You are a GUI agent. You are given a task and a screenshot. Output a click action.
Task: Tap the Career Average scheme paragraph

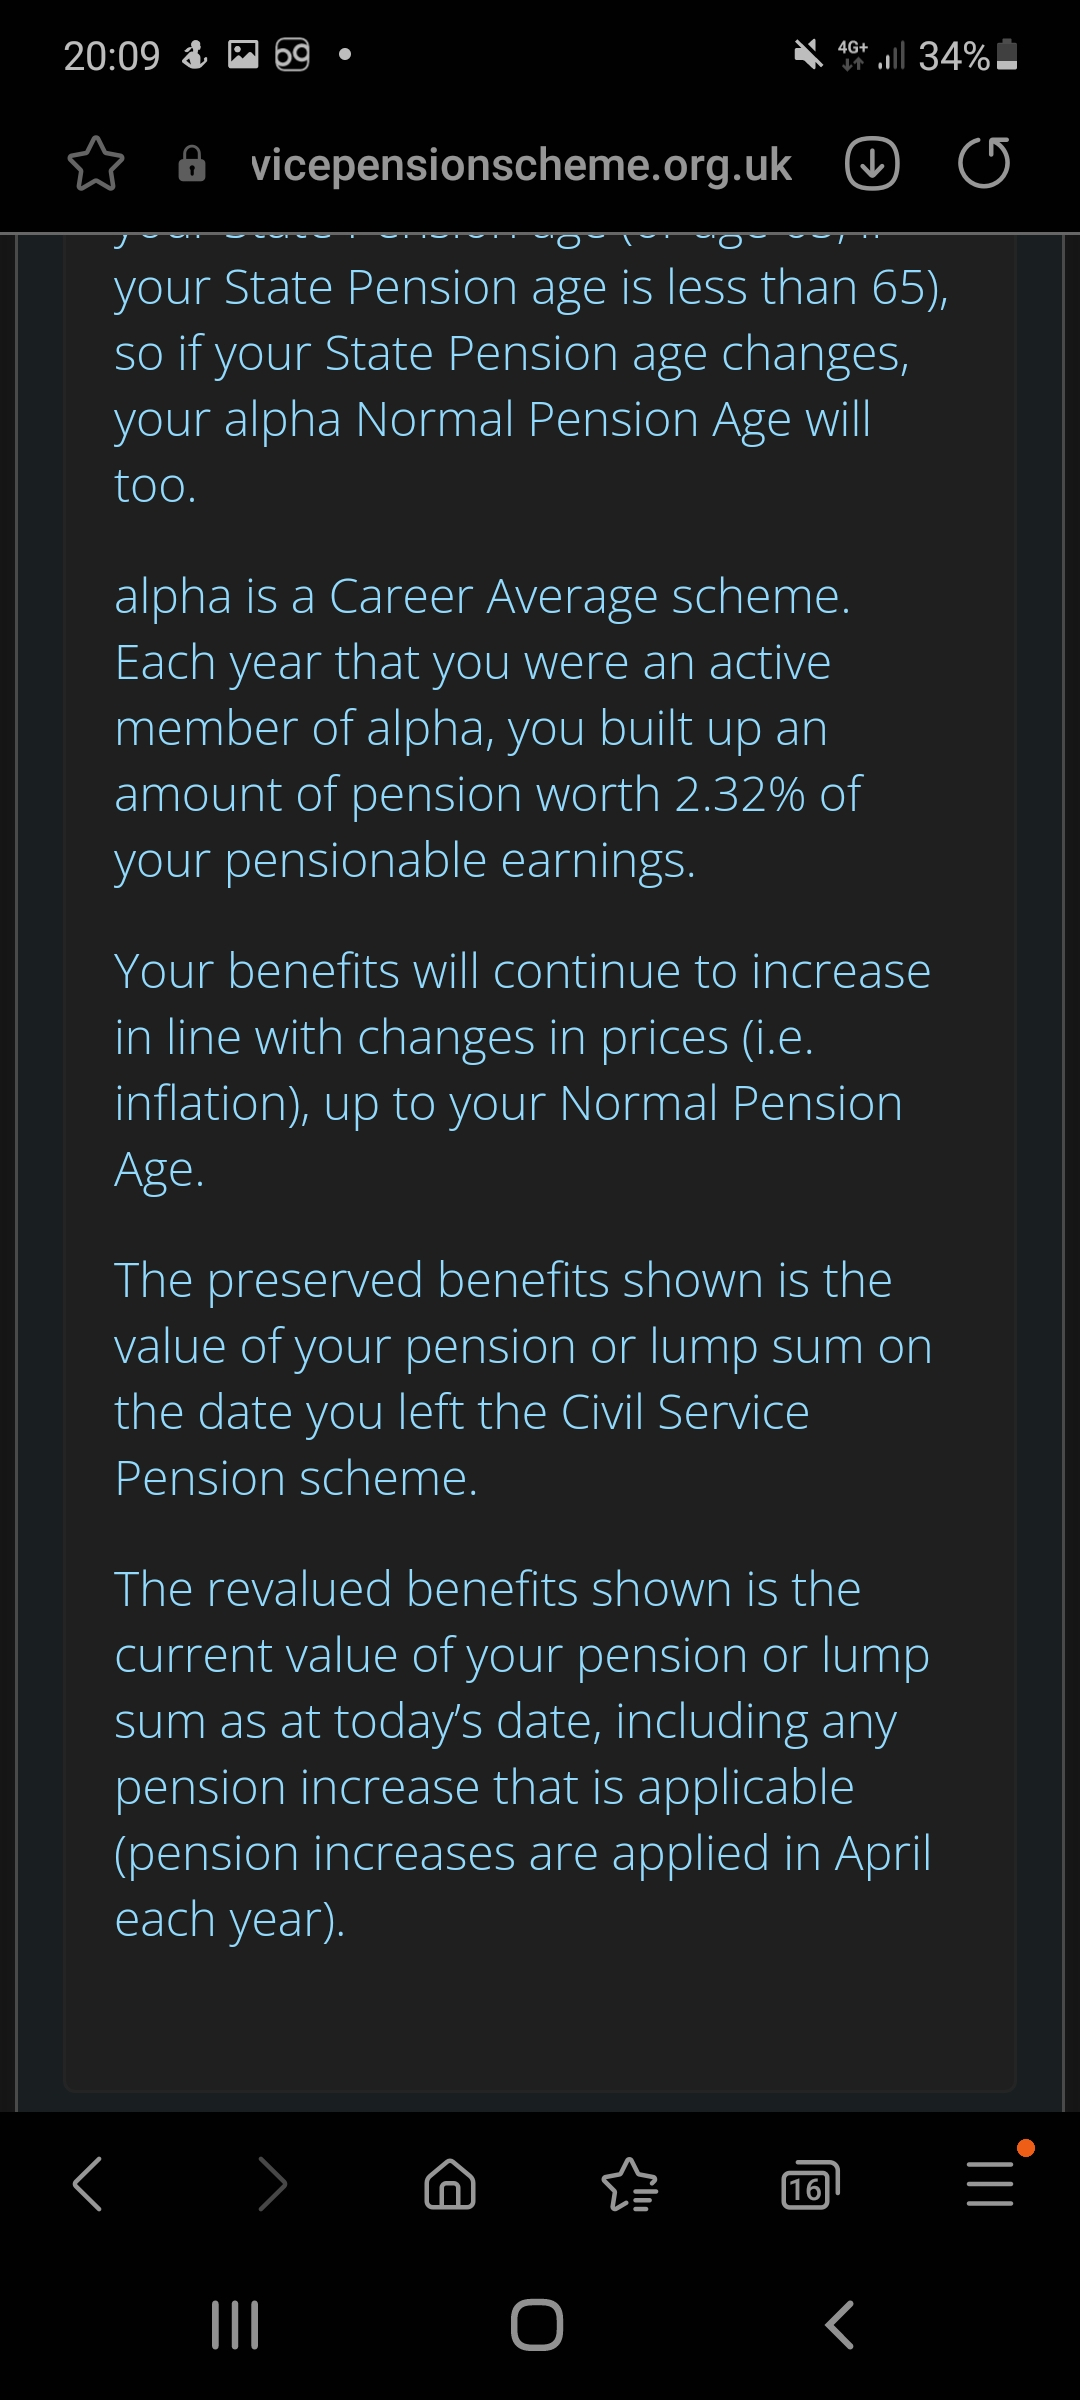point(490,728)
